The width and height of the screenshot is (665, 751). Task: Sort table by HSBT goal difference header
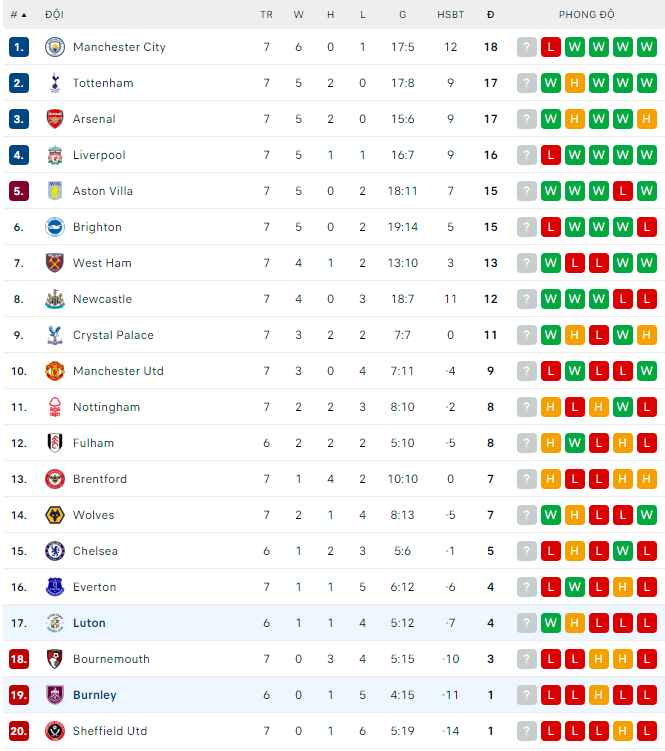450,15
